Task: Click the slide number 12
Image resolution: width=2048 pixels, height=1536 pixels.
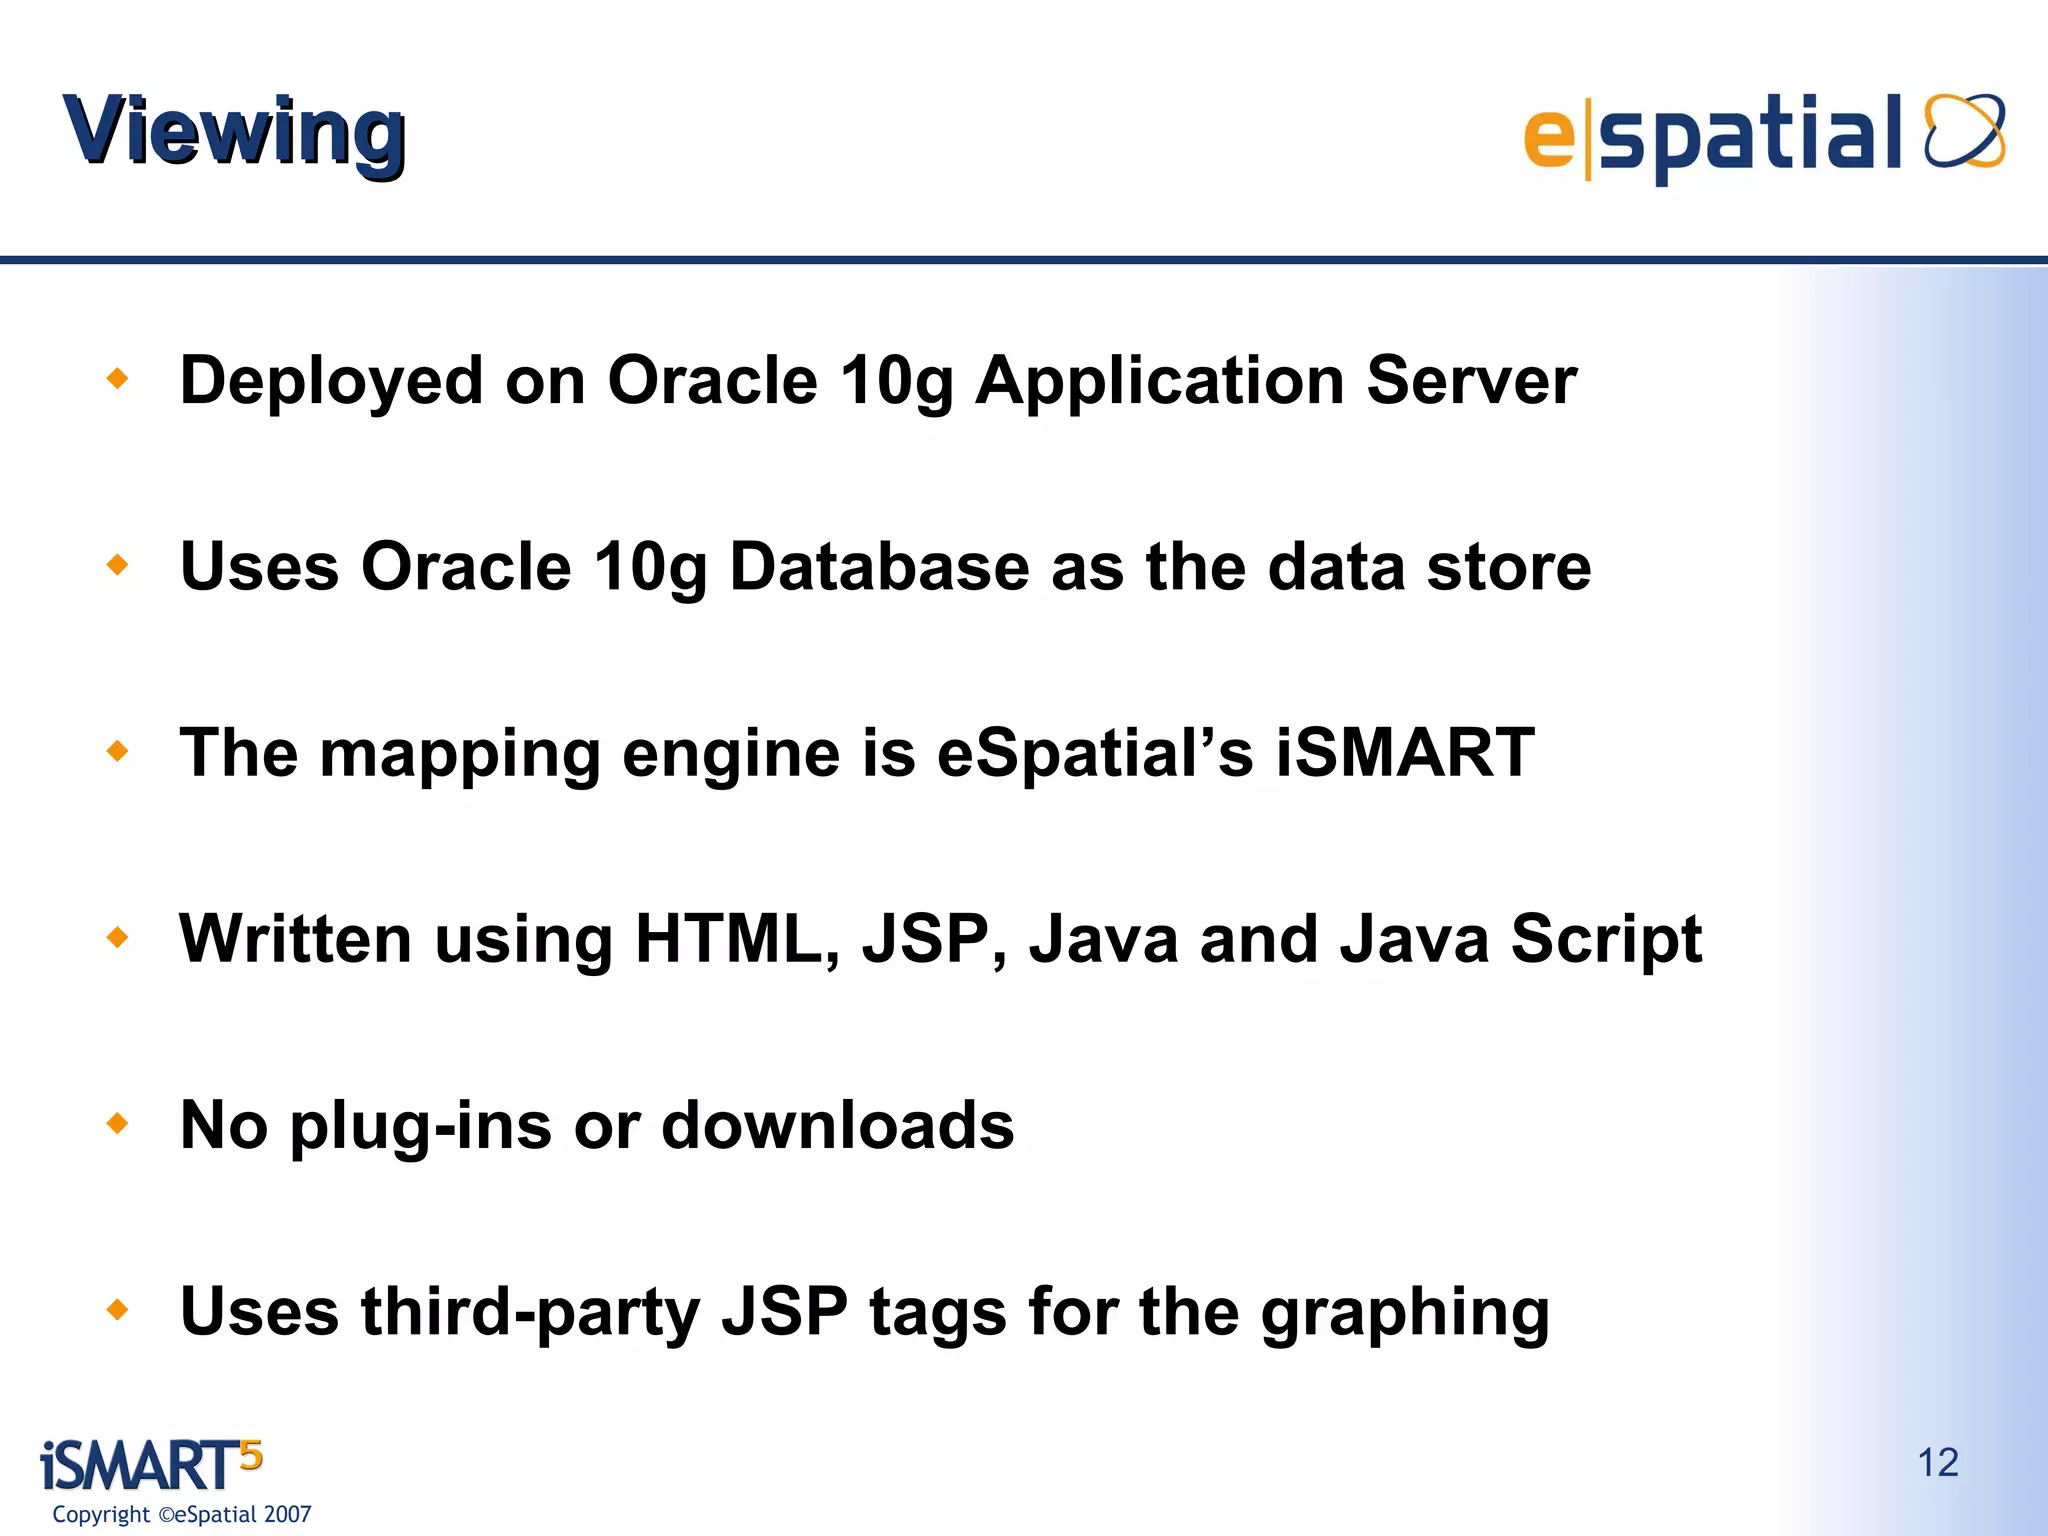Action: coord(1937,1463)
